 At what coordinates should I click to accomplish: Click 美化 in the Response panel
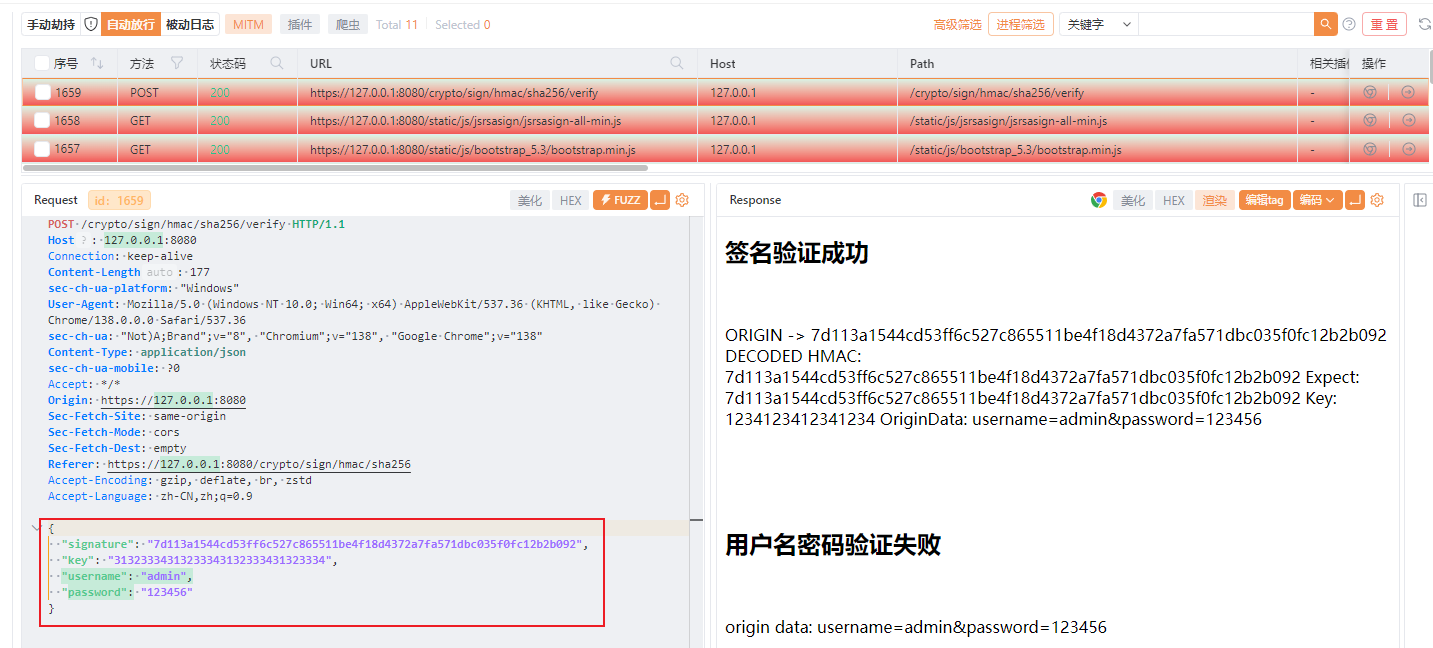click(1133, 200)
